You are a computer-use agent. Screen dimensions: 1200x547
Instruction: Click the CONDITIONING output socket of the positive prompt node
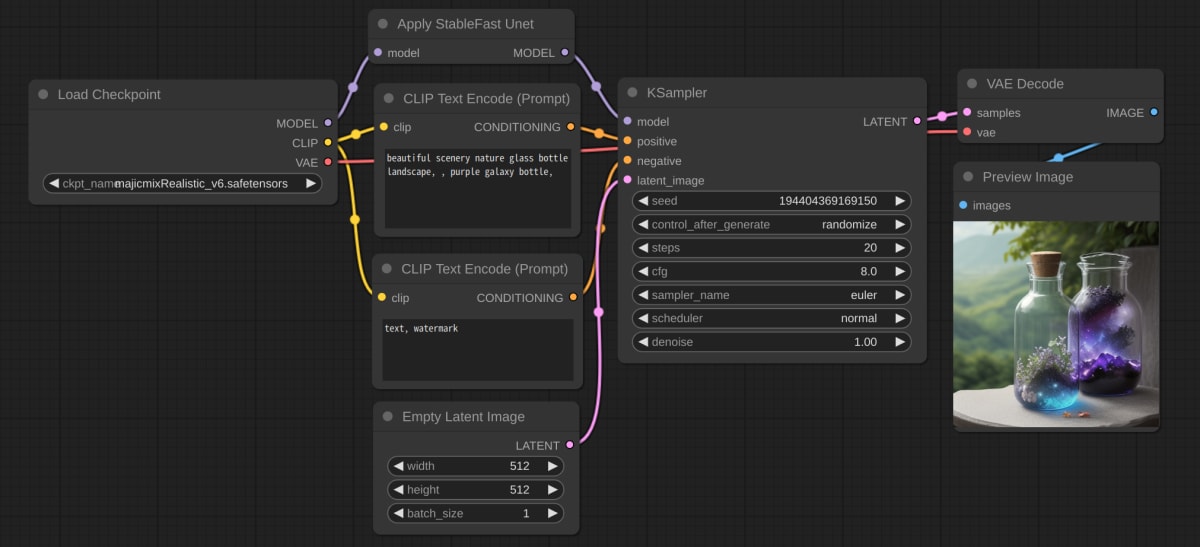point(570,127)
